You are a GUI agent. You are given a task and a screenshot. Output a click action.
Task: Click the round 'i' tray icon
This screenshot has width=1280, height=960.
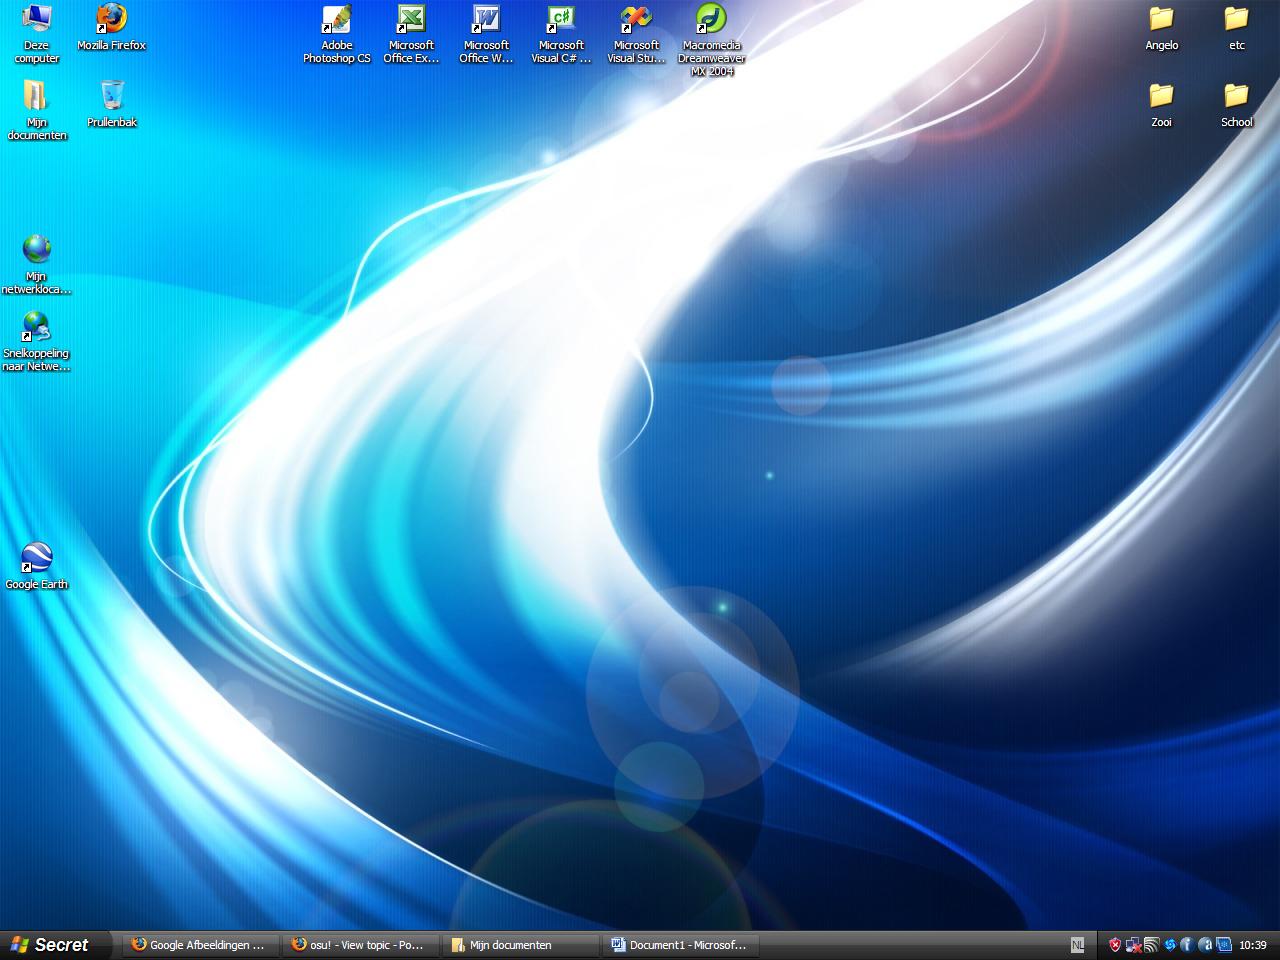[x=1187, y=945]
